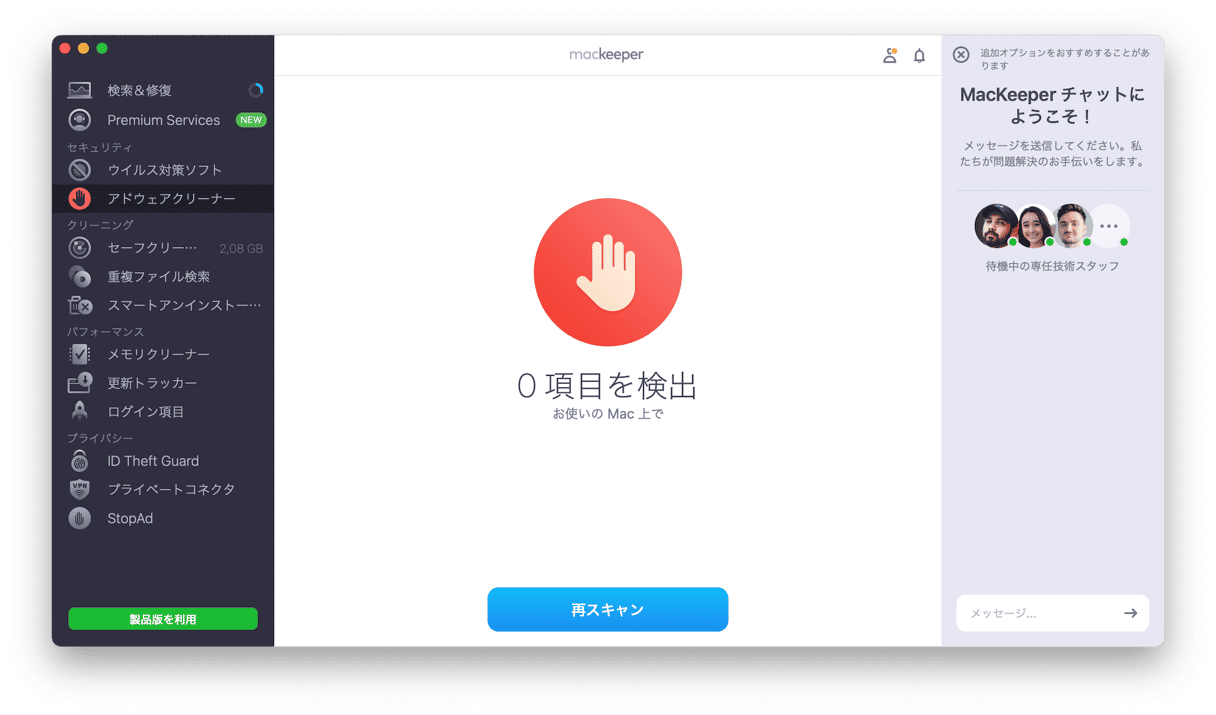This screenshot has height=715, width=1216.
Task: Click the 2,08 GB size value
Action: click(x=241, y=248)
